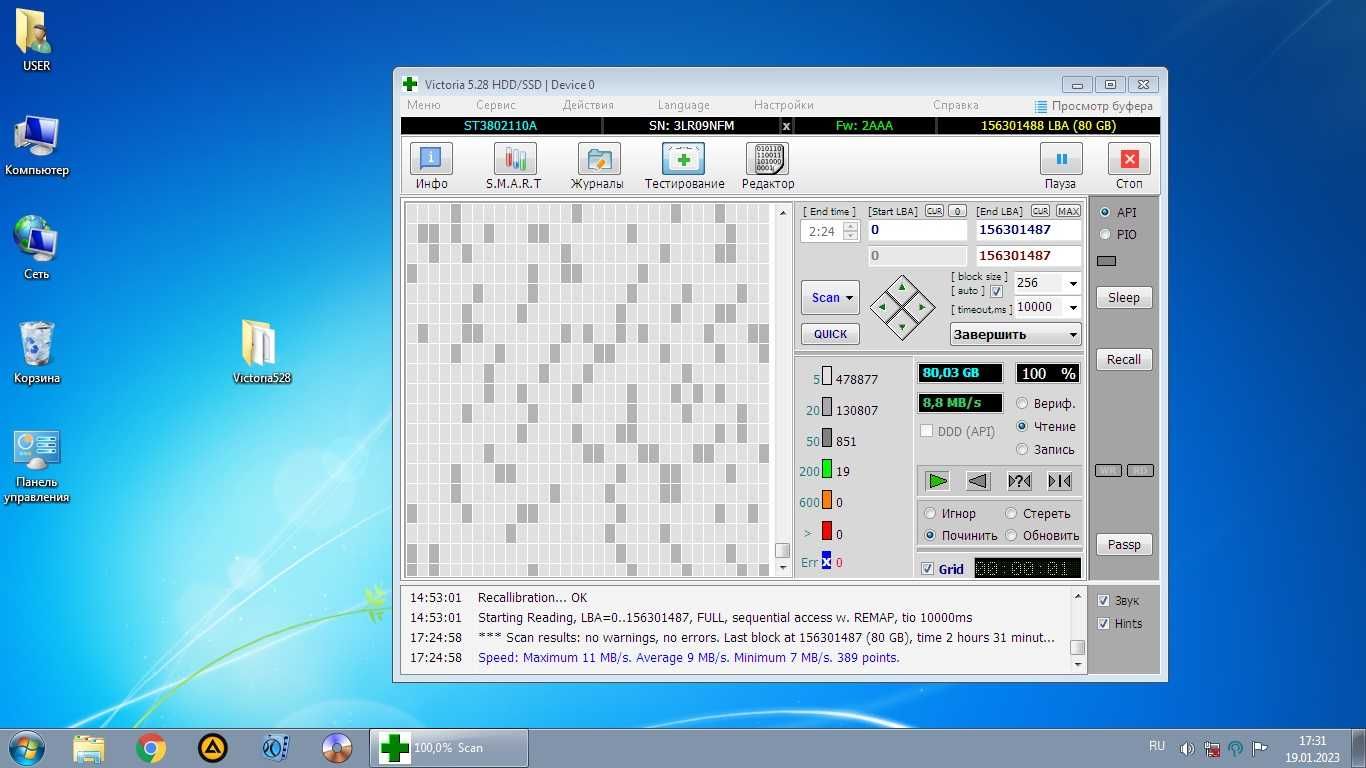The width and height of the screenshot is (1366, 768).
Task: Open the Журналы logs panel
Action: point(598,166)
